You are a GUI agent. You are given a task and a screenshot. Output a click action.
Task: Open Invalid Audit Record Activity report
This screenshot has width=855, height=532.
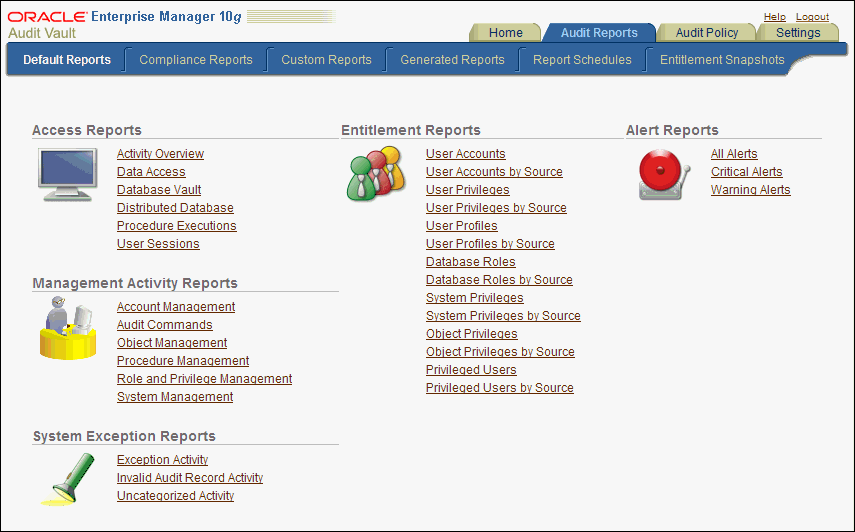click(190, 478)
